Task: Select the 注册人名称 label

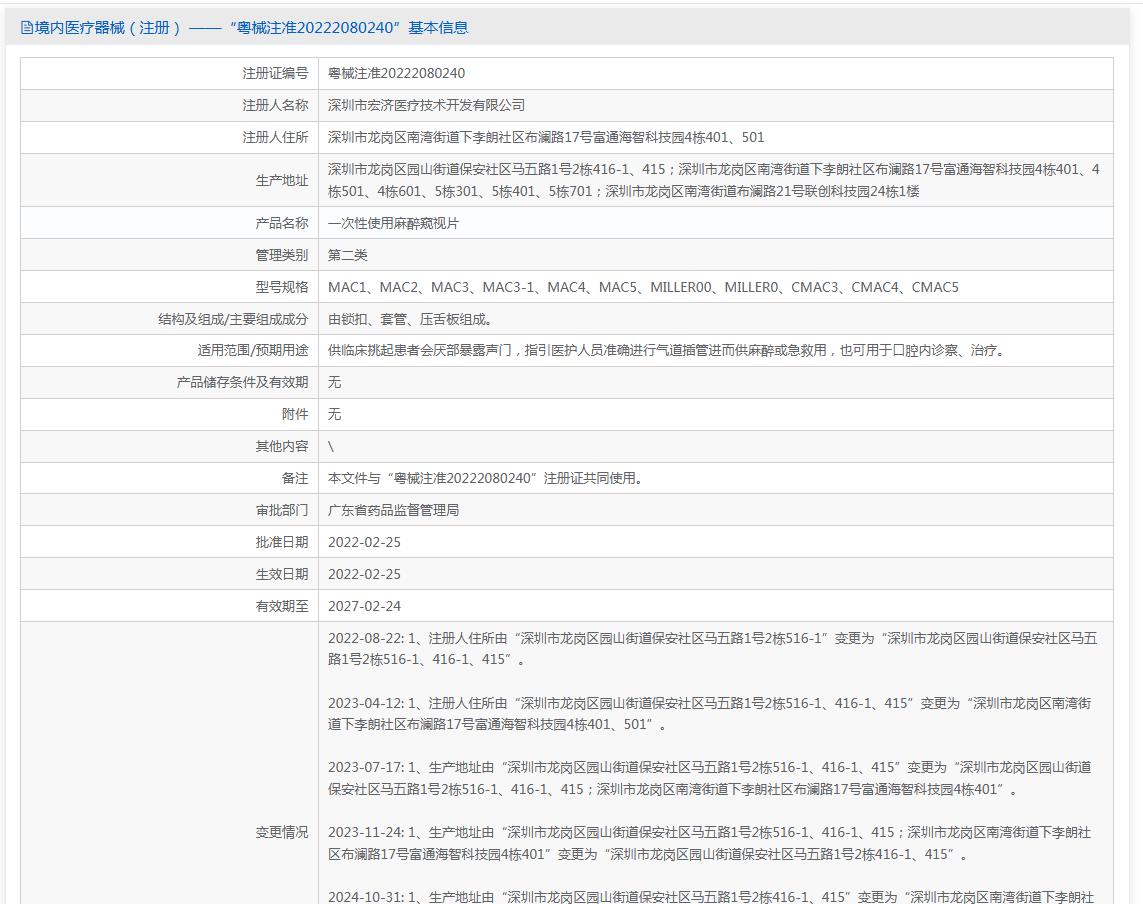Action: (276, 106)
